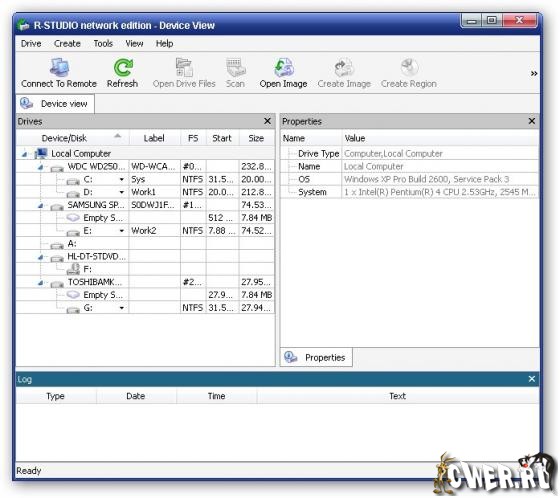Screen dimensions: 560x498
Task: Select the 'Work1' label cell
Action: [155, 192]
